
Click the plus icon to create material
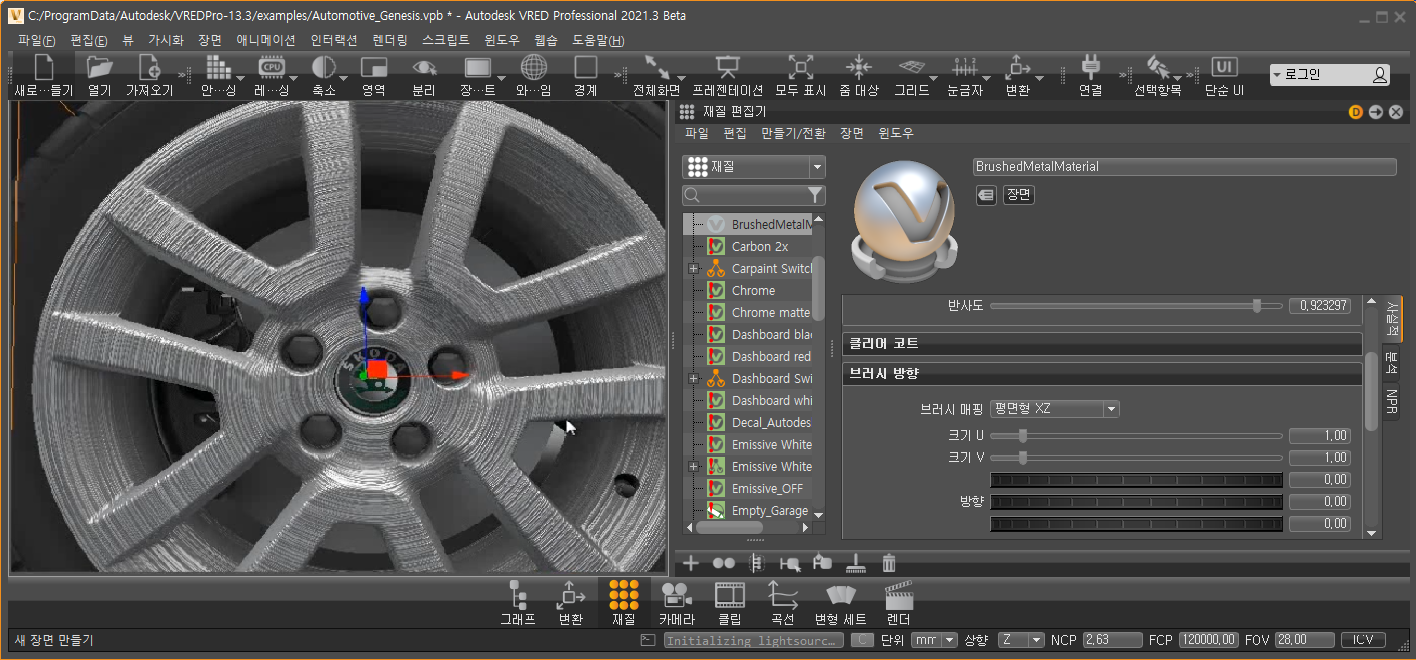(690, 563)
